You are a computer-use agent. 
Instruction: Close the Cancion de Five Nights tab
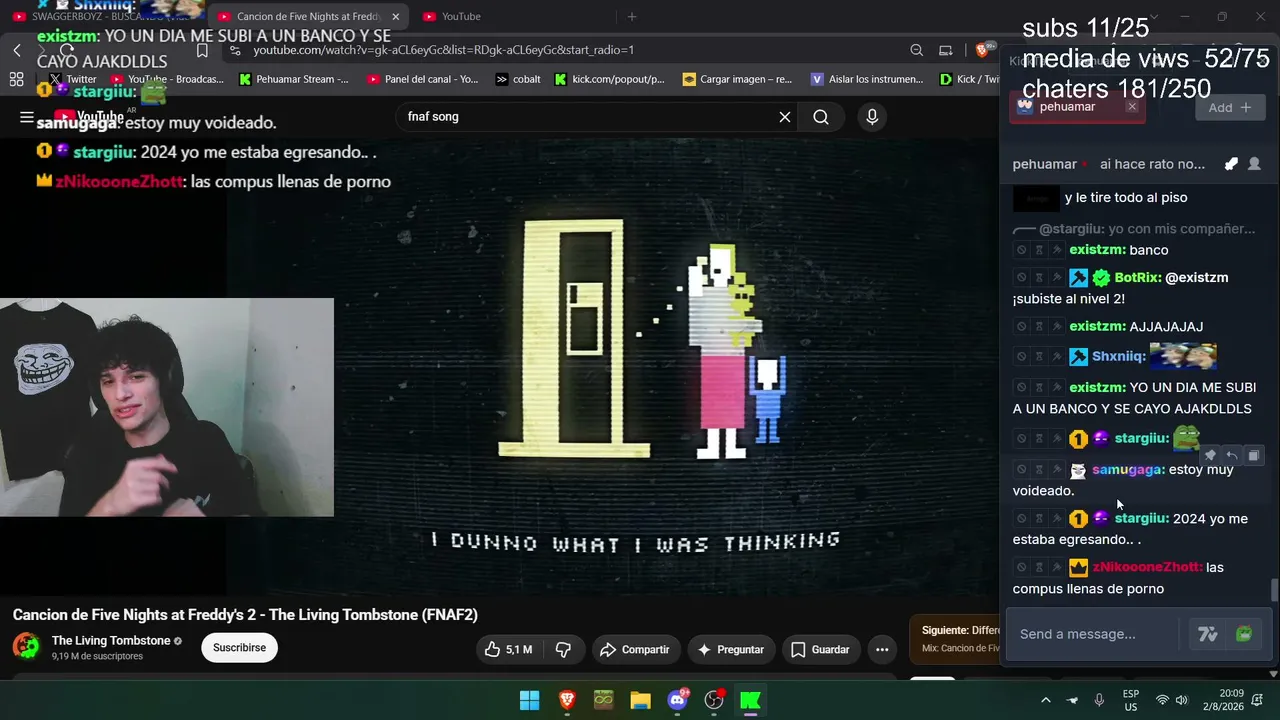(395, 16)
